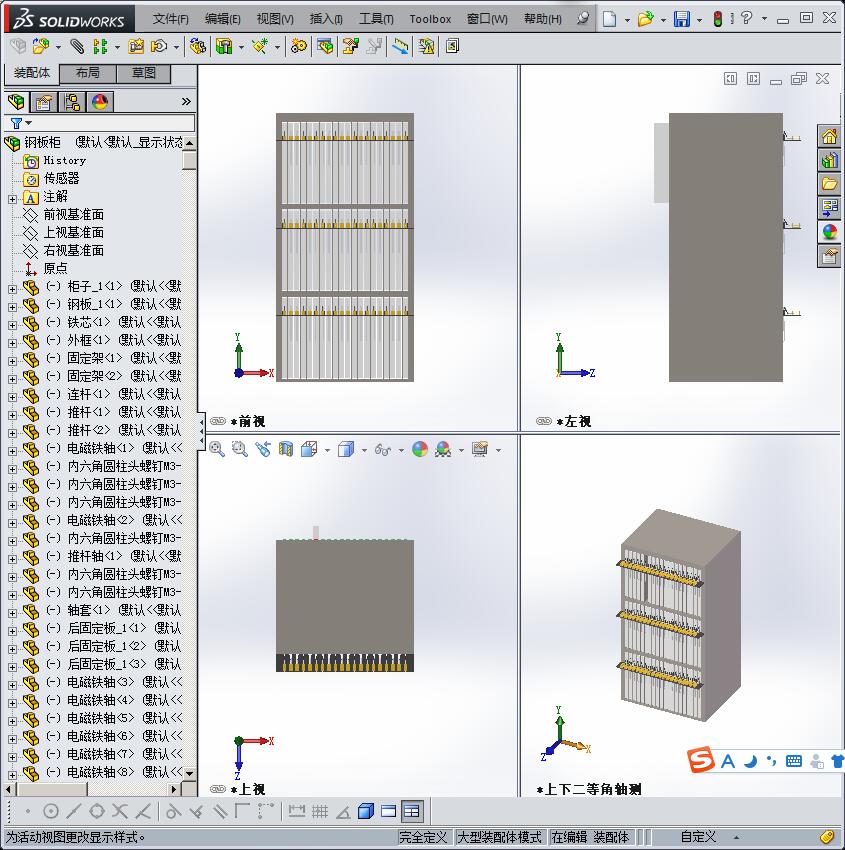Click the Linear Component Pattern icon
This screenshot has width=845, height=850.
[x=100, y=47]
